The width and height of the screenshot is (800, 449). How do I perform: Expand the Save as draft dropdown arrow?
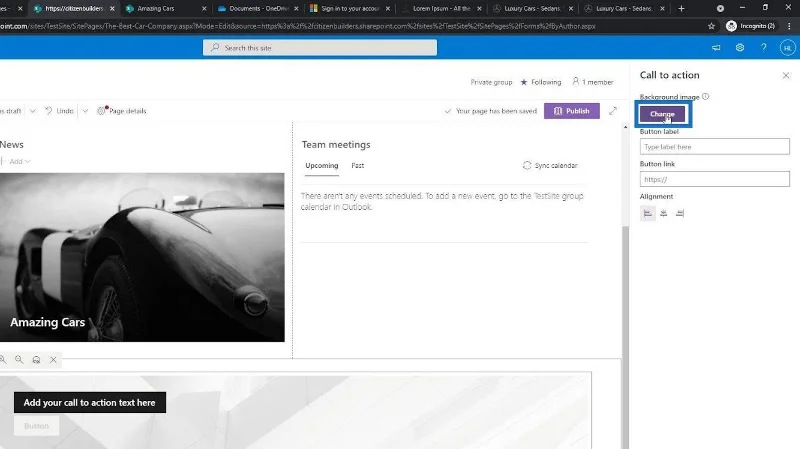point(32,111)
